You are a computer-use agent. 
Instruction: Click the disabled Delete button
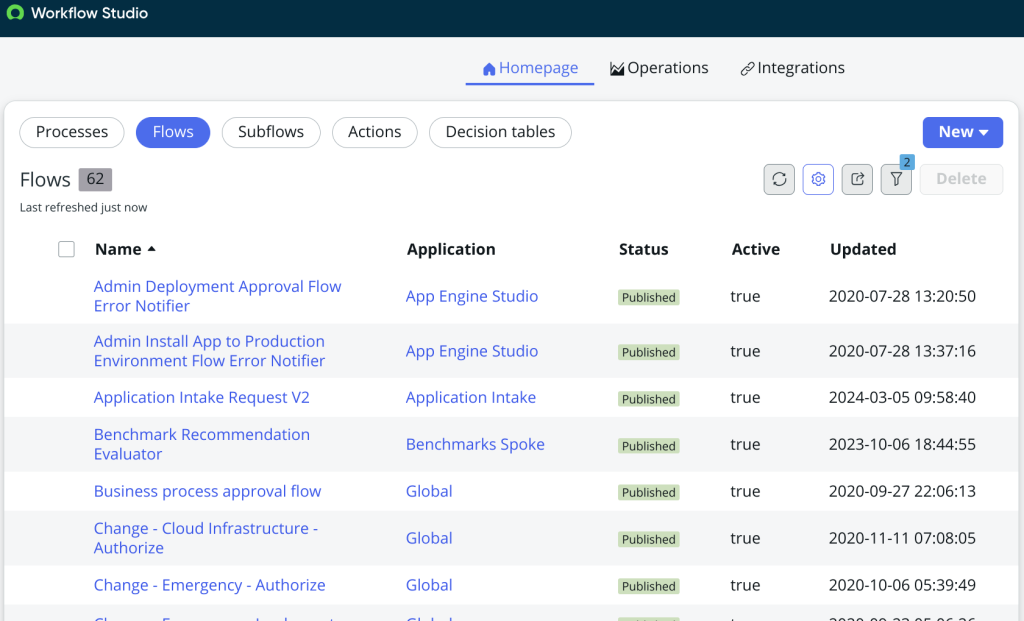click(x=961, y=179)
